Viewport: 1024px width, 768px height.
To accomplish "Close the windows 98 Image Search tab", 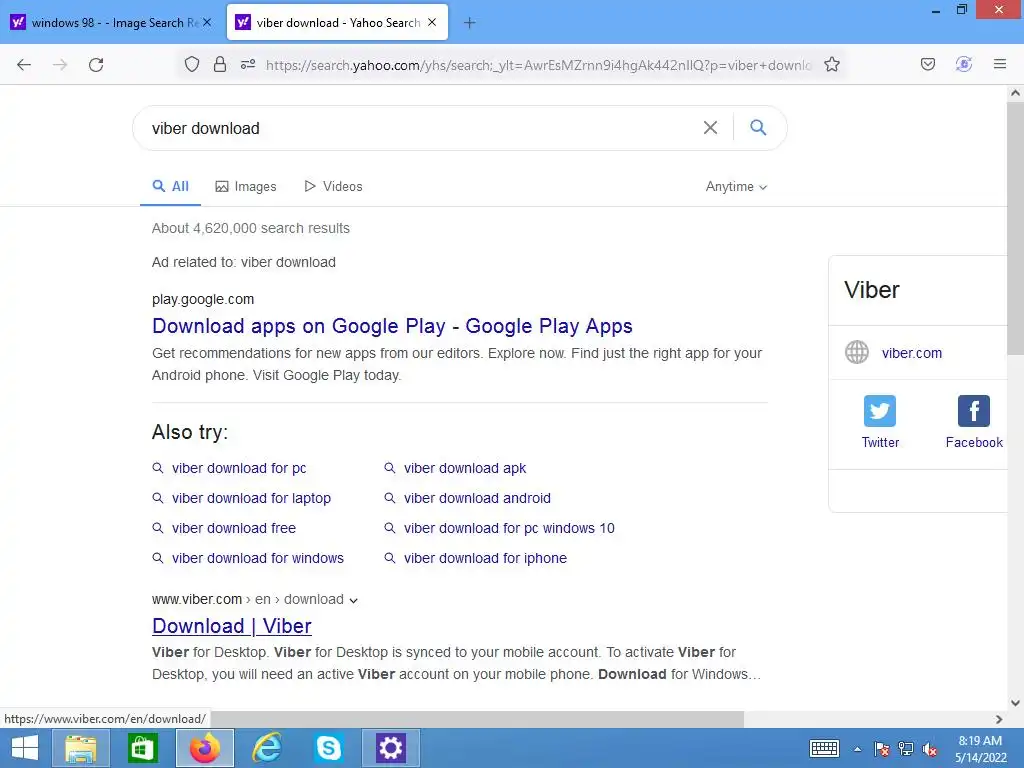I will [207, 22].
